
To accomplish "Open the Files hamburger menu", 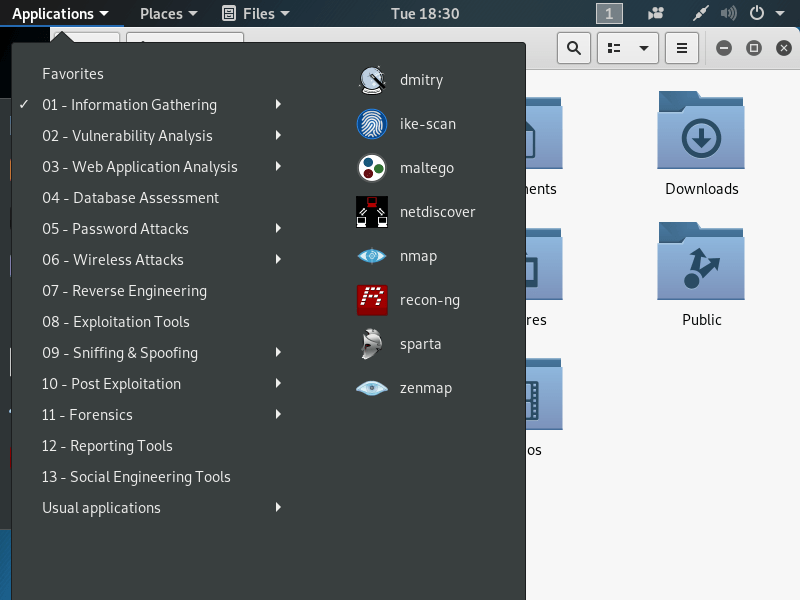I will coord(682,48).
